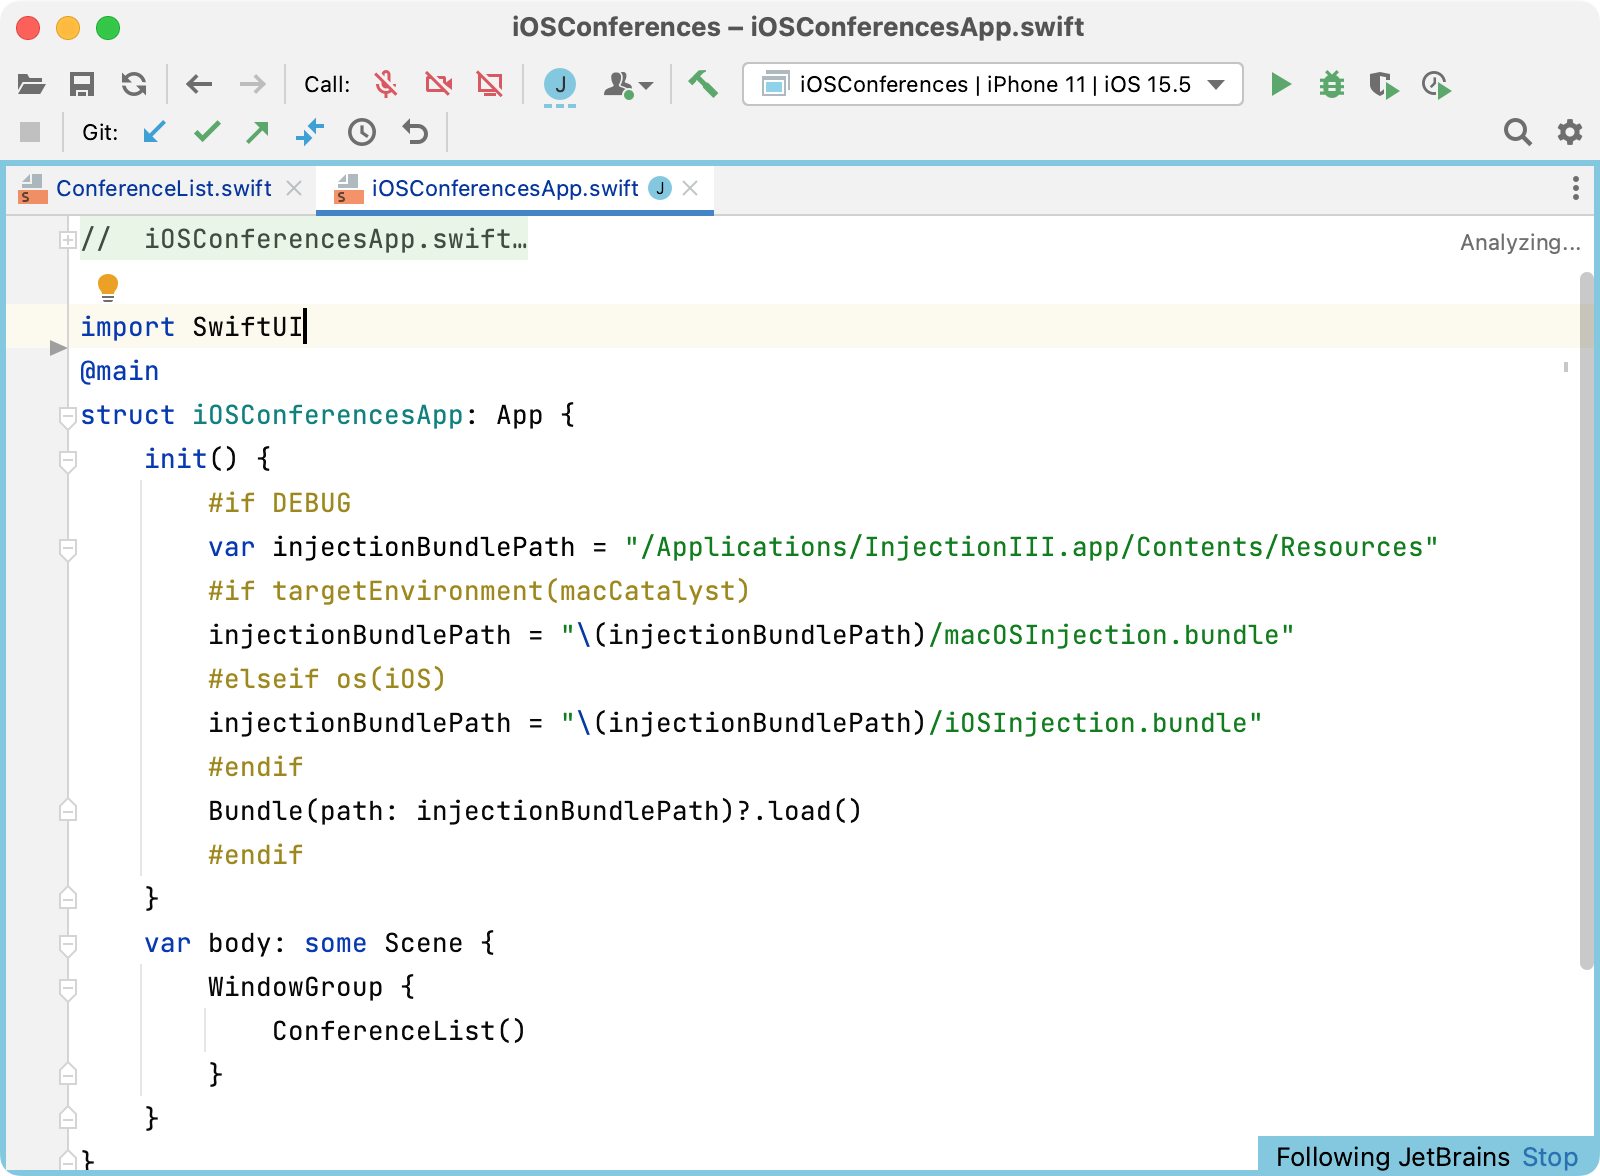This screenshot has height=1176, width=1600.
Task: Start debugging with the bug icon
Action: [x=1331, y=84]
